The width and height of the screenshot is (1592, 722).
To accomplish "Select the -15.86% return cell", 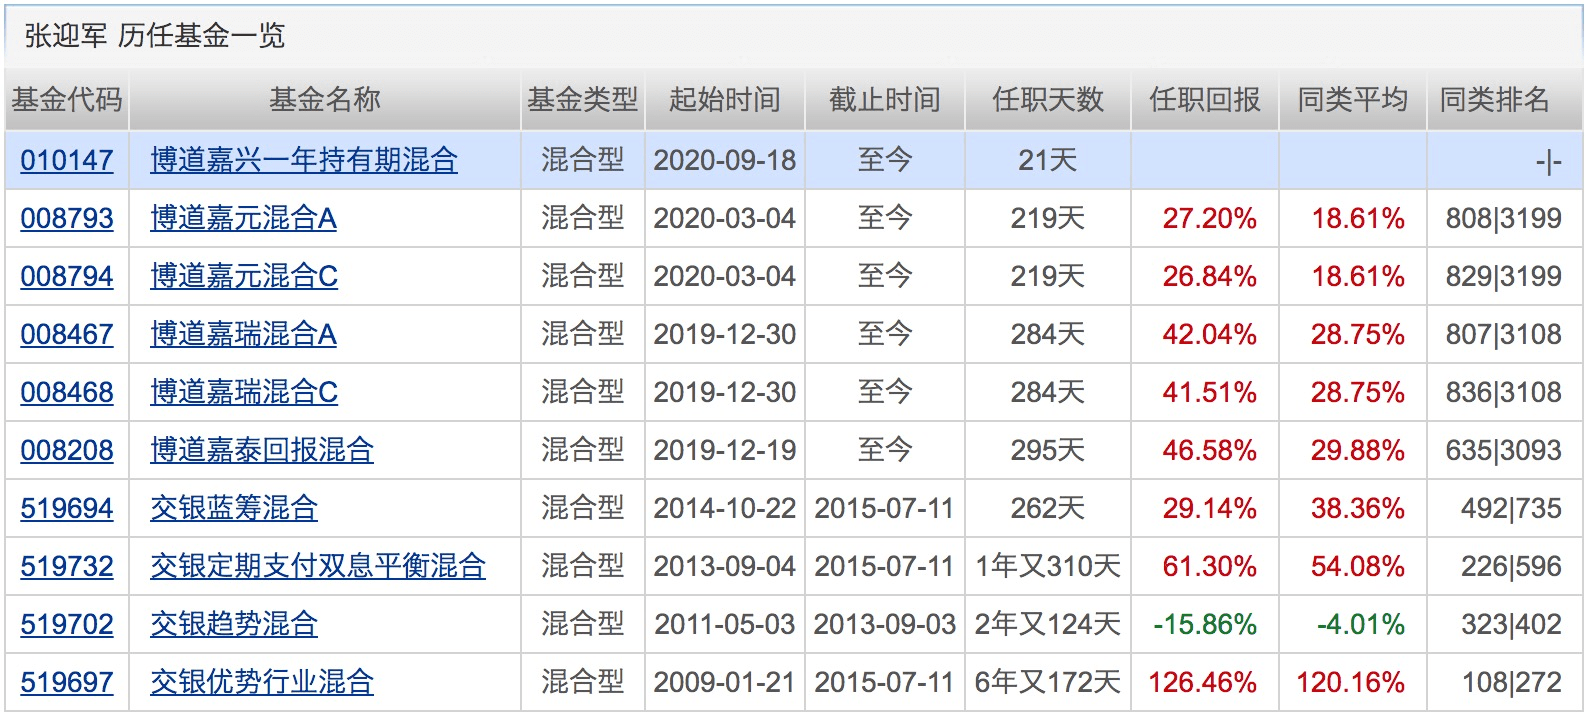I will point(1205,624).
